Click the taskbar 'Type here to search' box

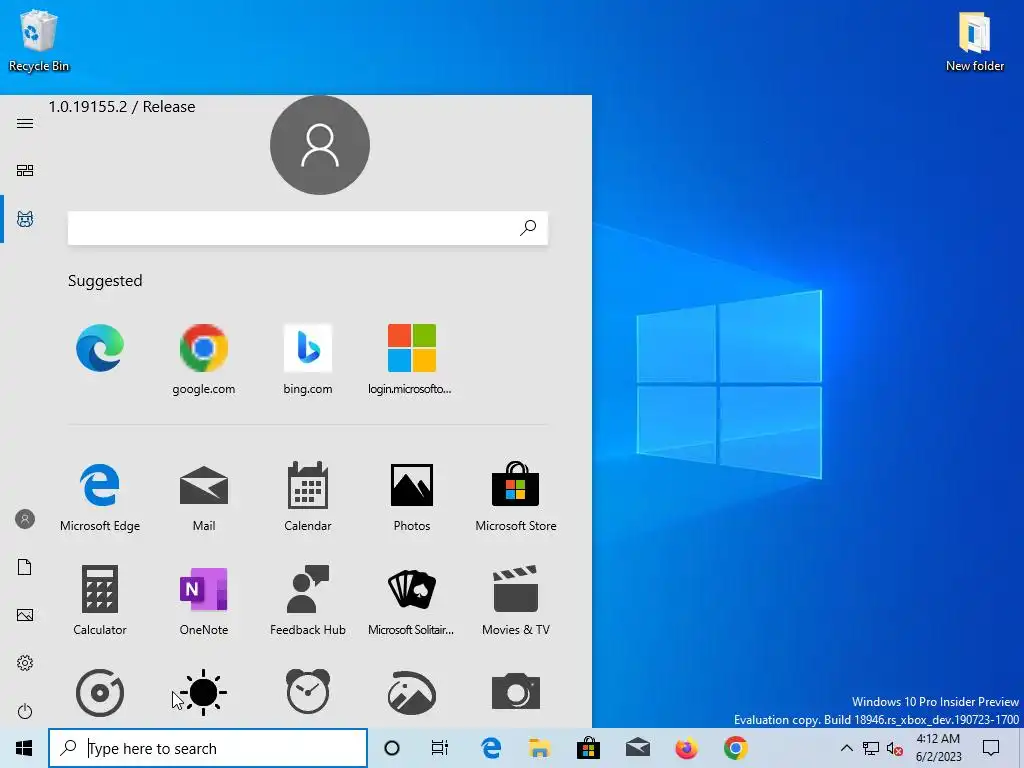pyautogui.click(x=208, y=748)
